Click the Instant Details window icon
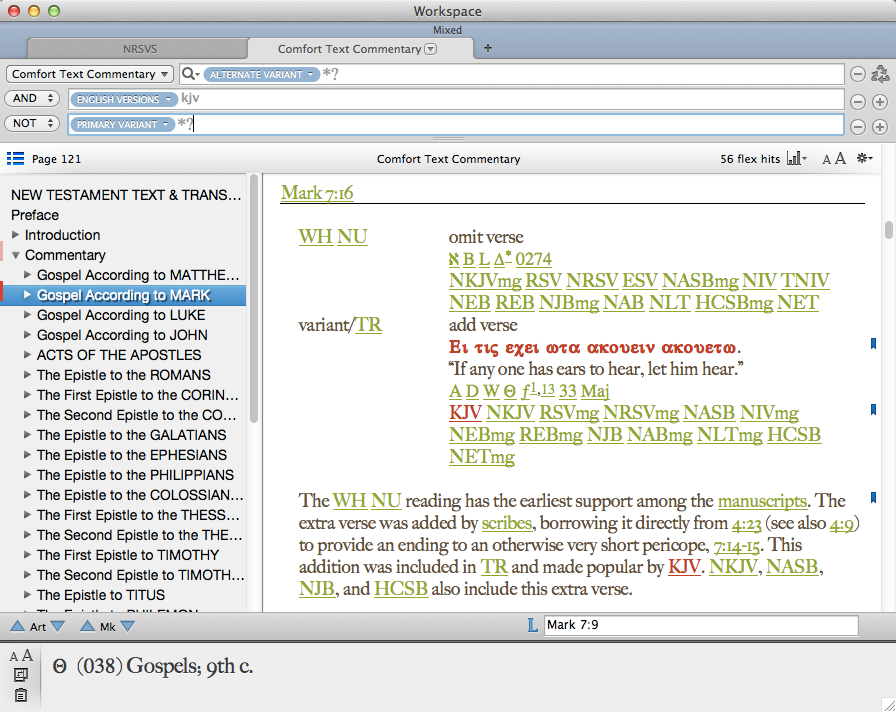The height and width of the screenshot is (712, 896). tap(21, 675)
